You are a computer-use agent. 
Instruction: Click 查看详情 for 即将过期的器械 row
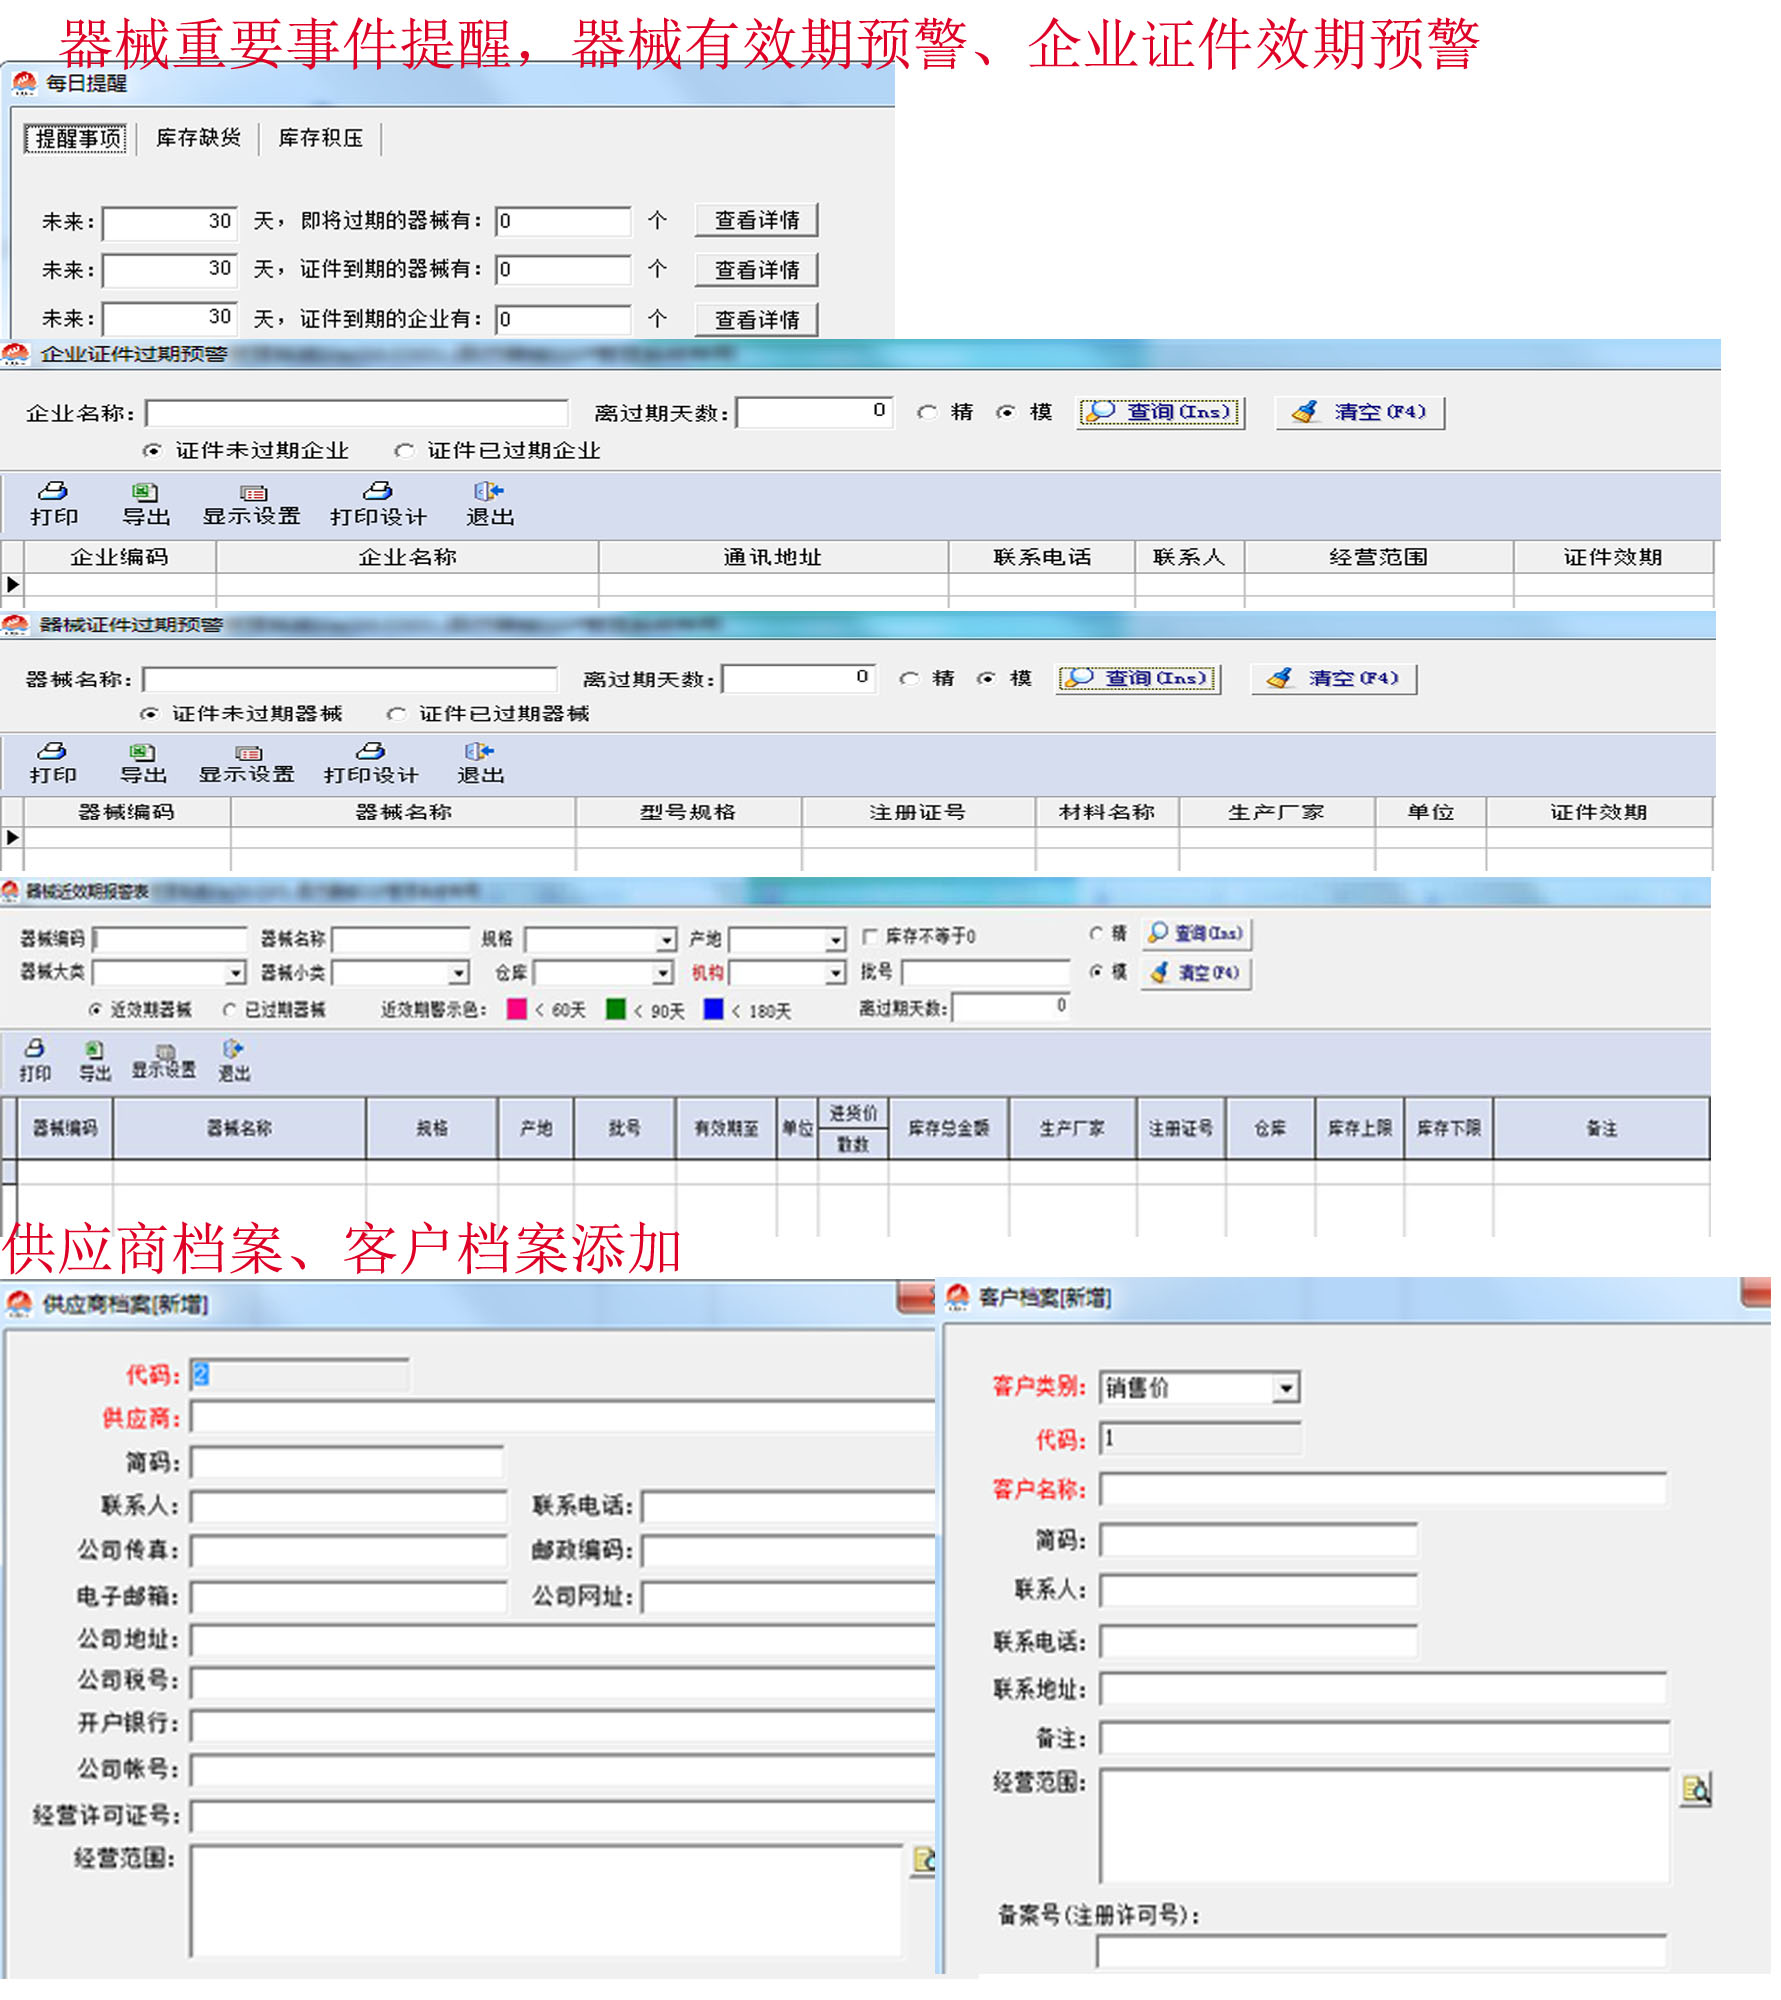click(x=757, y=220)
